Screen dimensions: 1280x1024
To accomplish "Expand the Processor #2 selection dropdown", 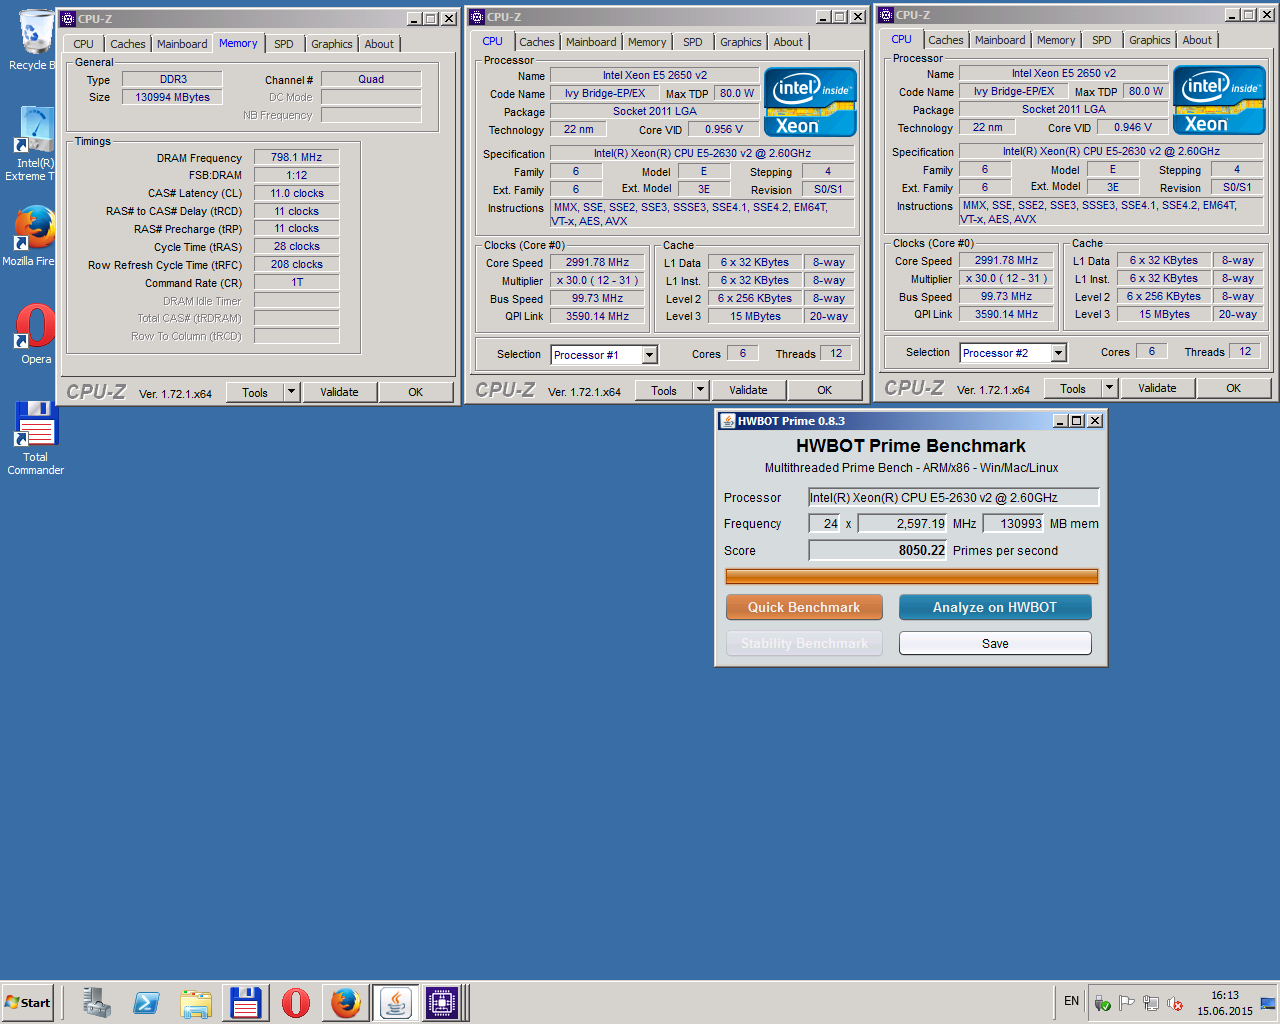I will click(x=1059, y=353).
